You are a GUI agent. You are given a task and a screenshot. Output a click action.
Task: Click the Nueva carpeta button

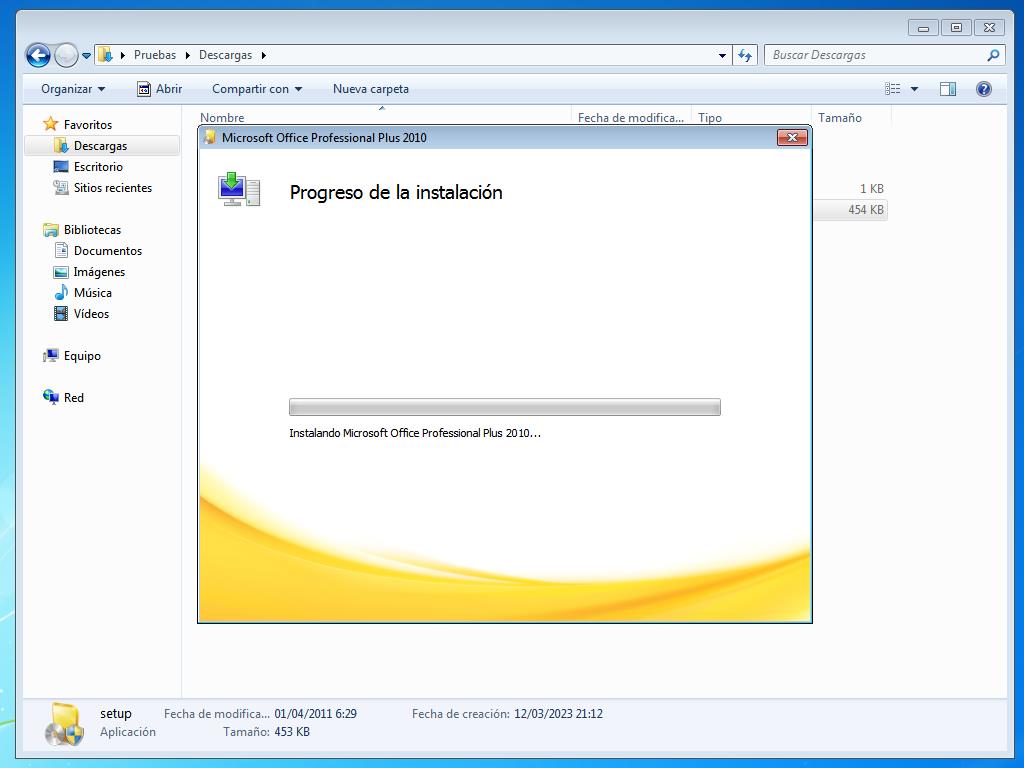tap(370, 89)
